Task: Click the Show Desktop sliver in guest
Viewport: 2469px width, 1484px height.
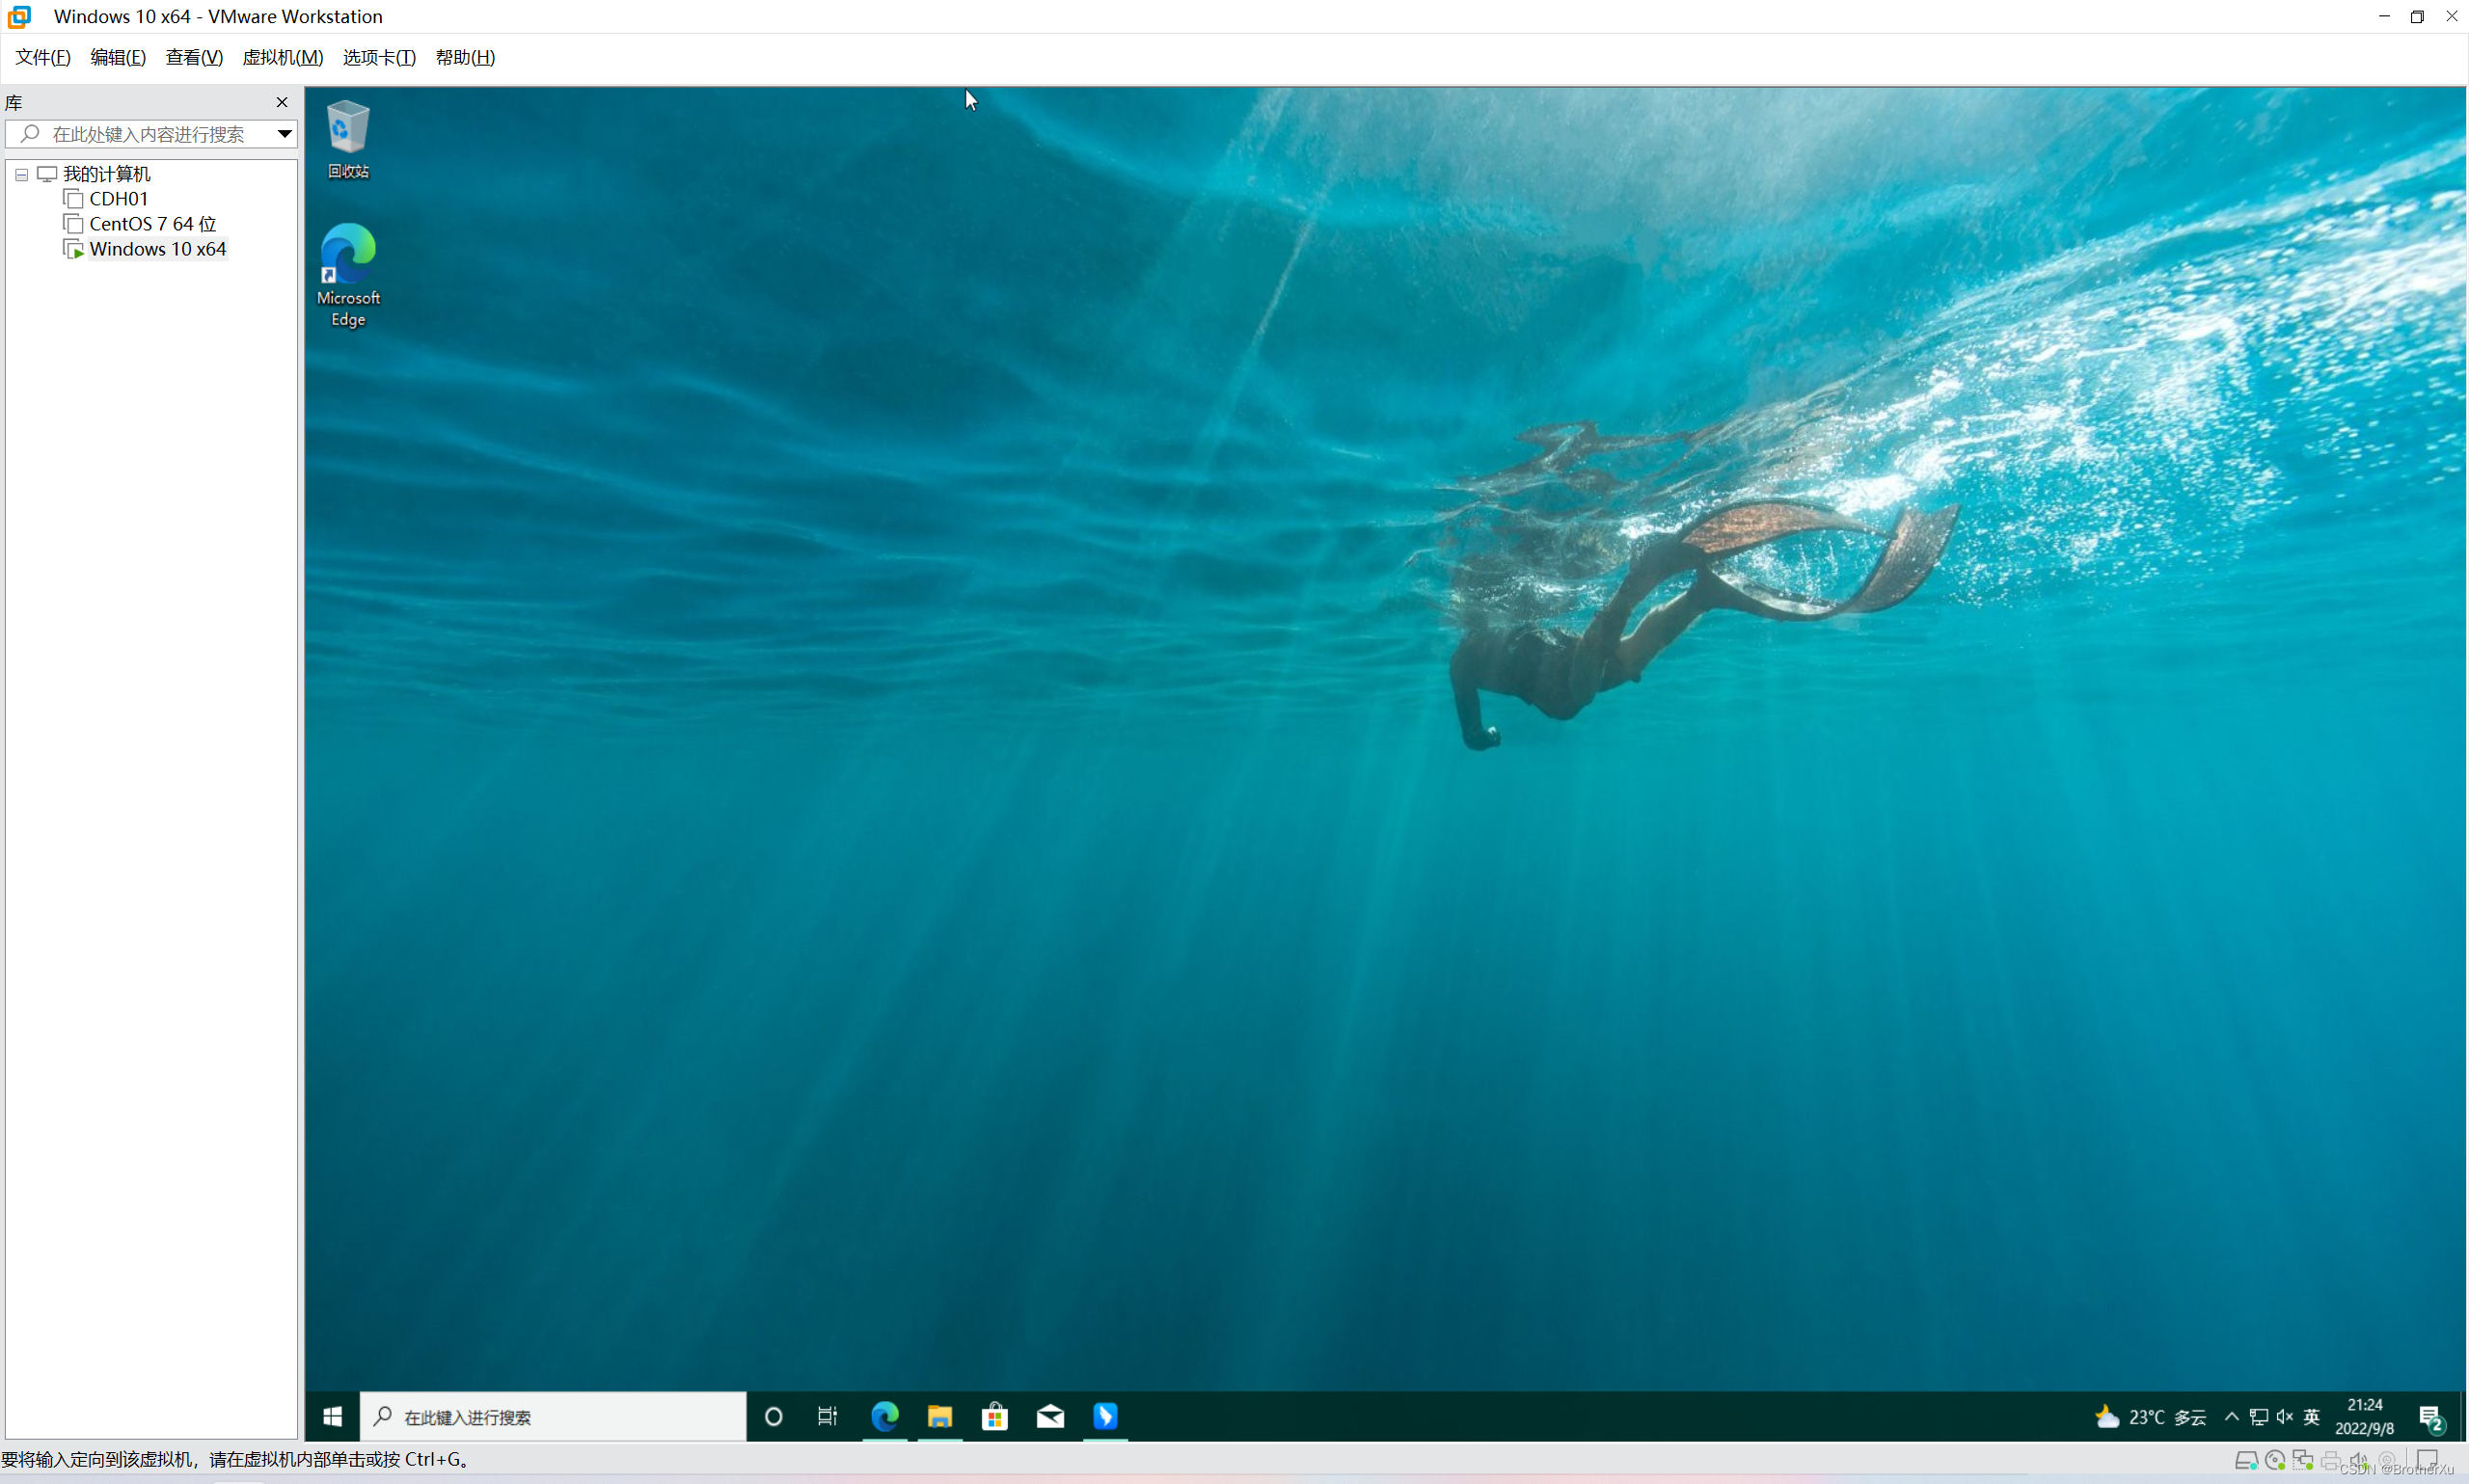Action: tap(2462, 1416)
